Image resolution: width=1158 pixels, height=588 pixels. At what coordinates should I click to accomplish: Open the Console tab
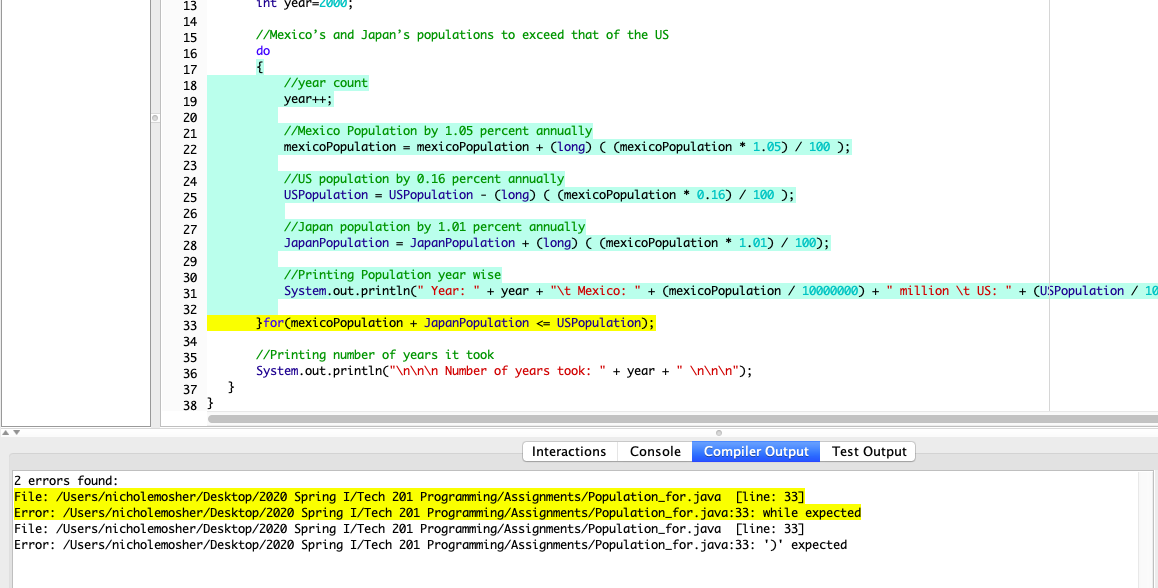pos(655,451)
